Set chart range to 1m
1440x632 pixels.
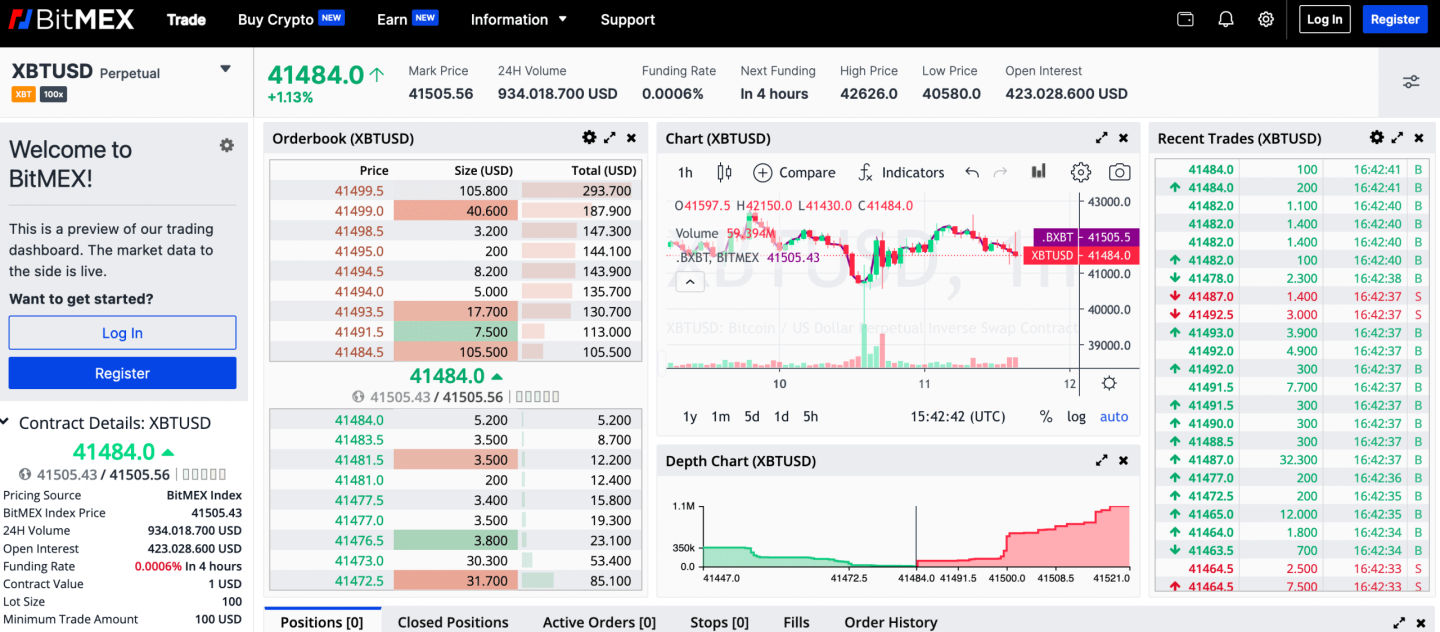720,417
